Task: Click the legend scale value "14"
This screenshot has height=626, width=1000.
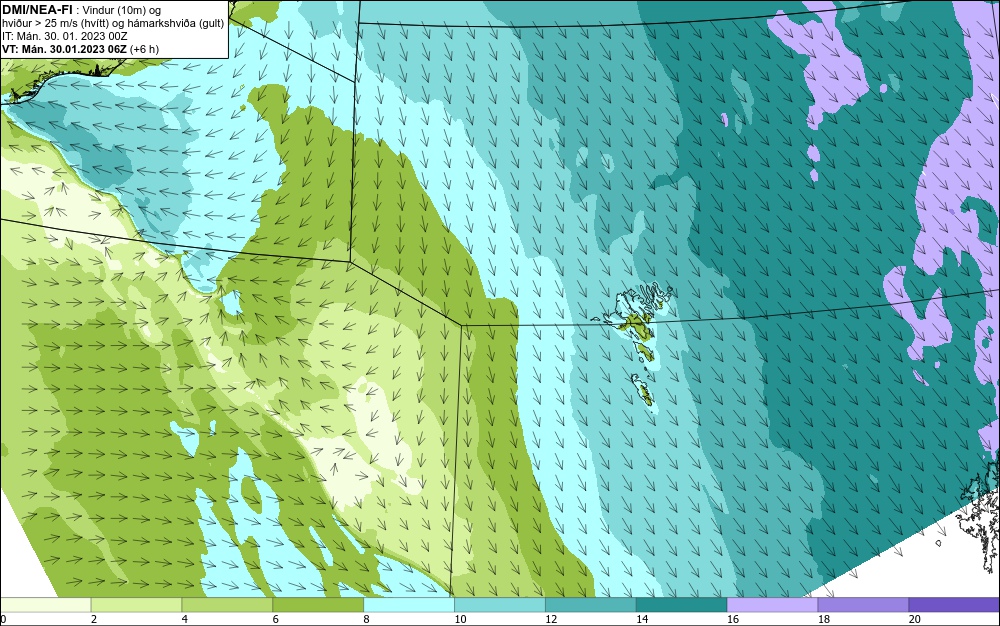Action: 642,619
